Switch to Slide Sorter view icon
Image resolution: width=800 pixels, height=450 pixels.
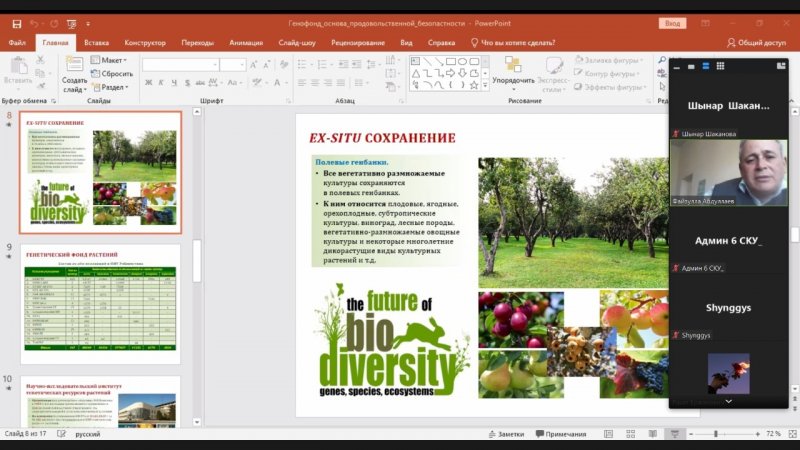pyautogui.click(x=631, y=434)
